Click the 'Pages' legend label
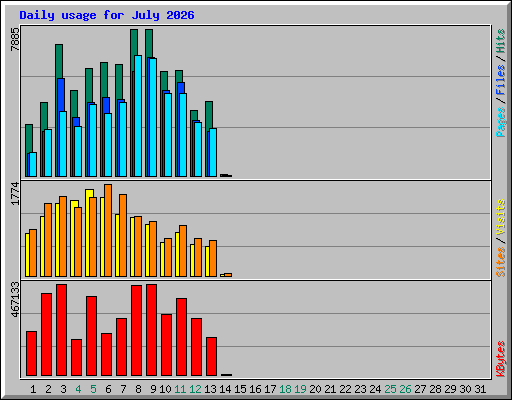 pyautogui.click(x=500, y=122)
